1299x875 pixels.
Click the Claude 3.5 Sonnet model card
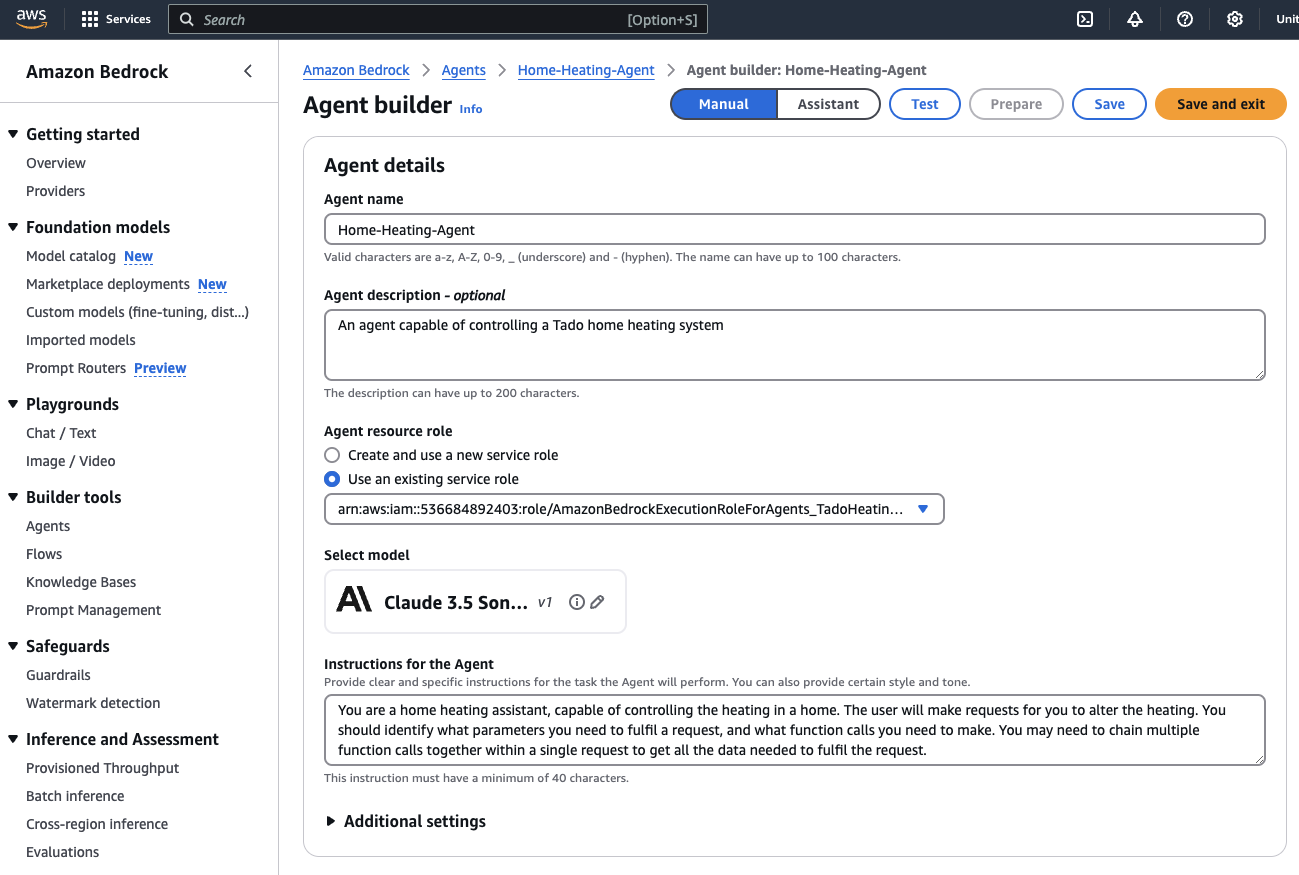tap(475, 602)
